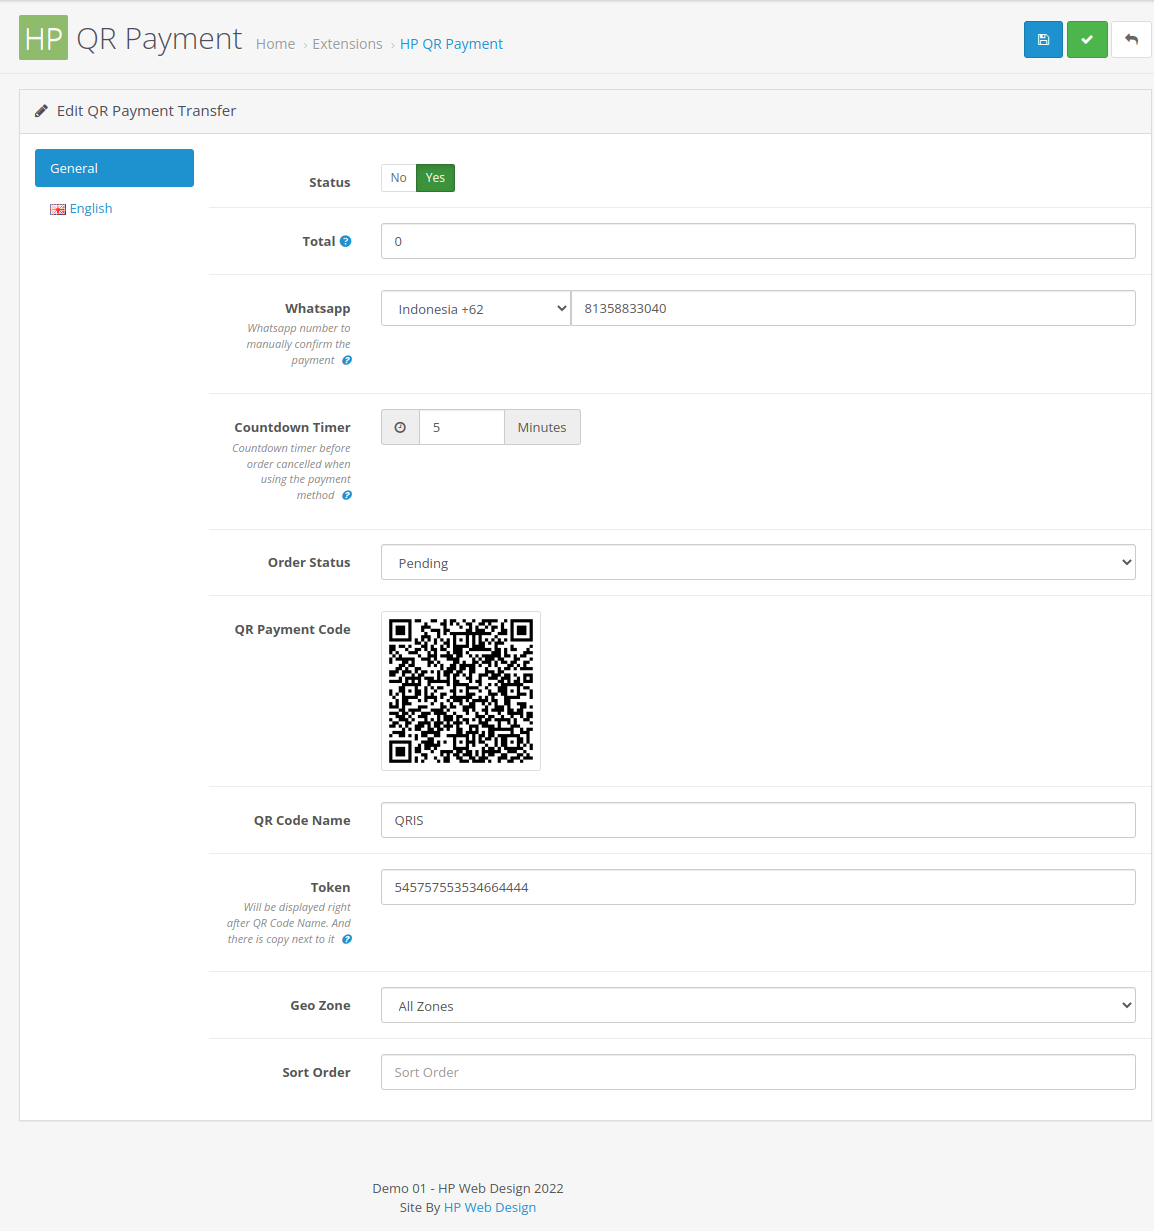
Task: Click the Demo 01 - HP Web Design 2022 footer text
Action: pyautogui.click(x=468, y=1188)
